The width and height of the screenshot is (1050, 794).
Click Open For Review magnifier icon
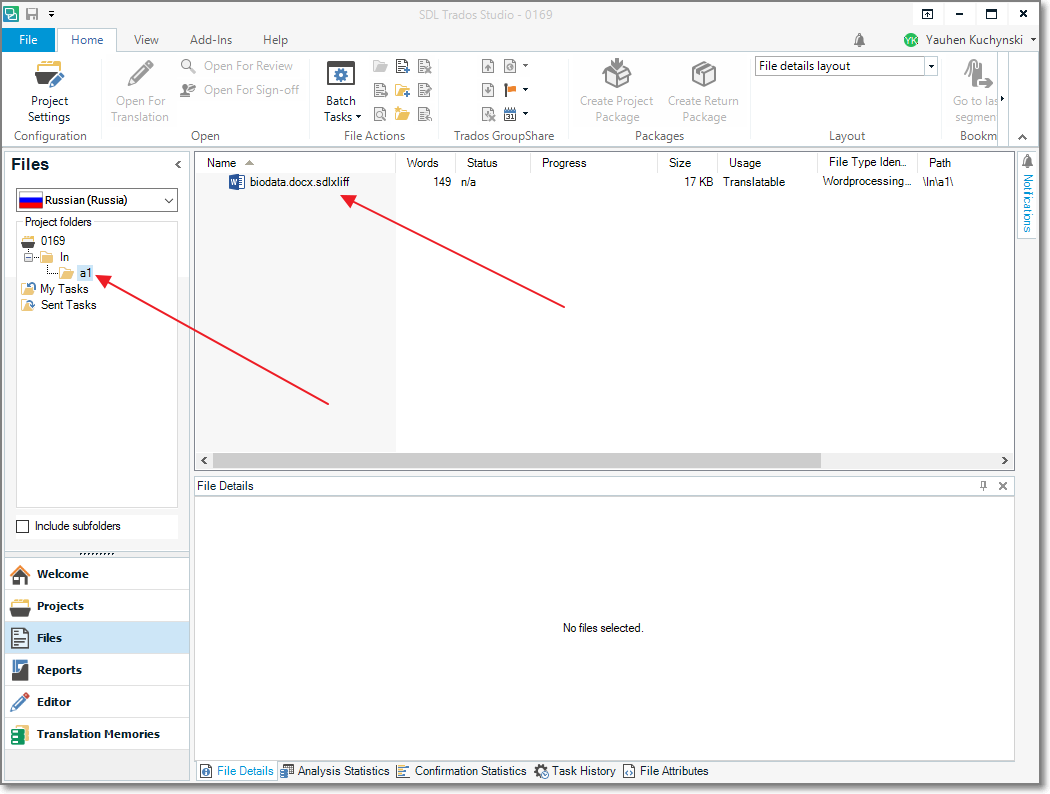point(188,66)
